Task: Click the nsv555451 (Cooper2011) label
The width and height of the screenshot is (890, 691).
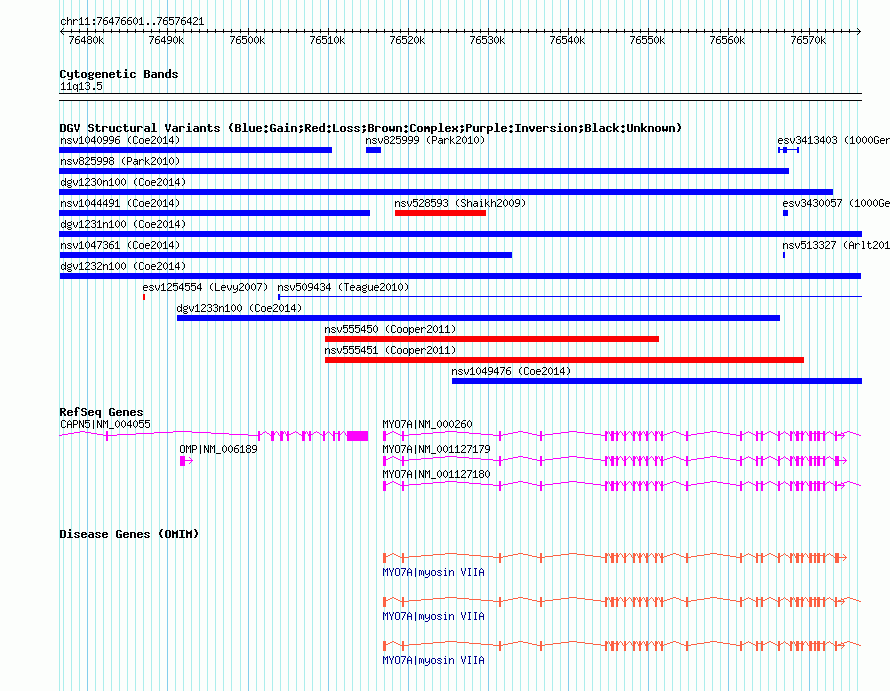Action: coord(390,350)
